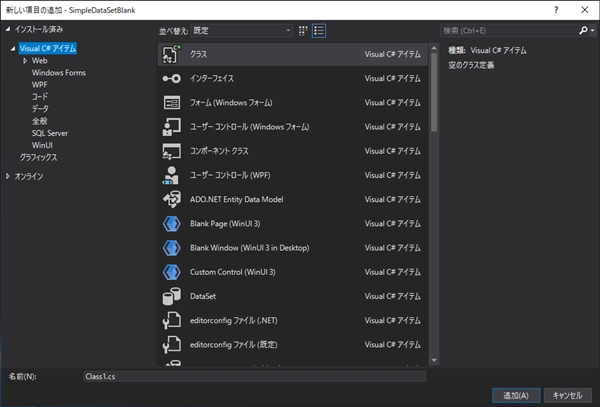Select the インターフェイス template icon

171,78
